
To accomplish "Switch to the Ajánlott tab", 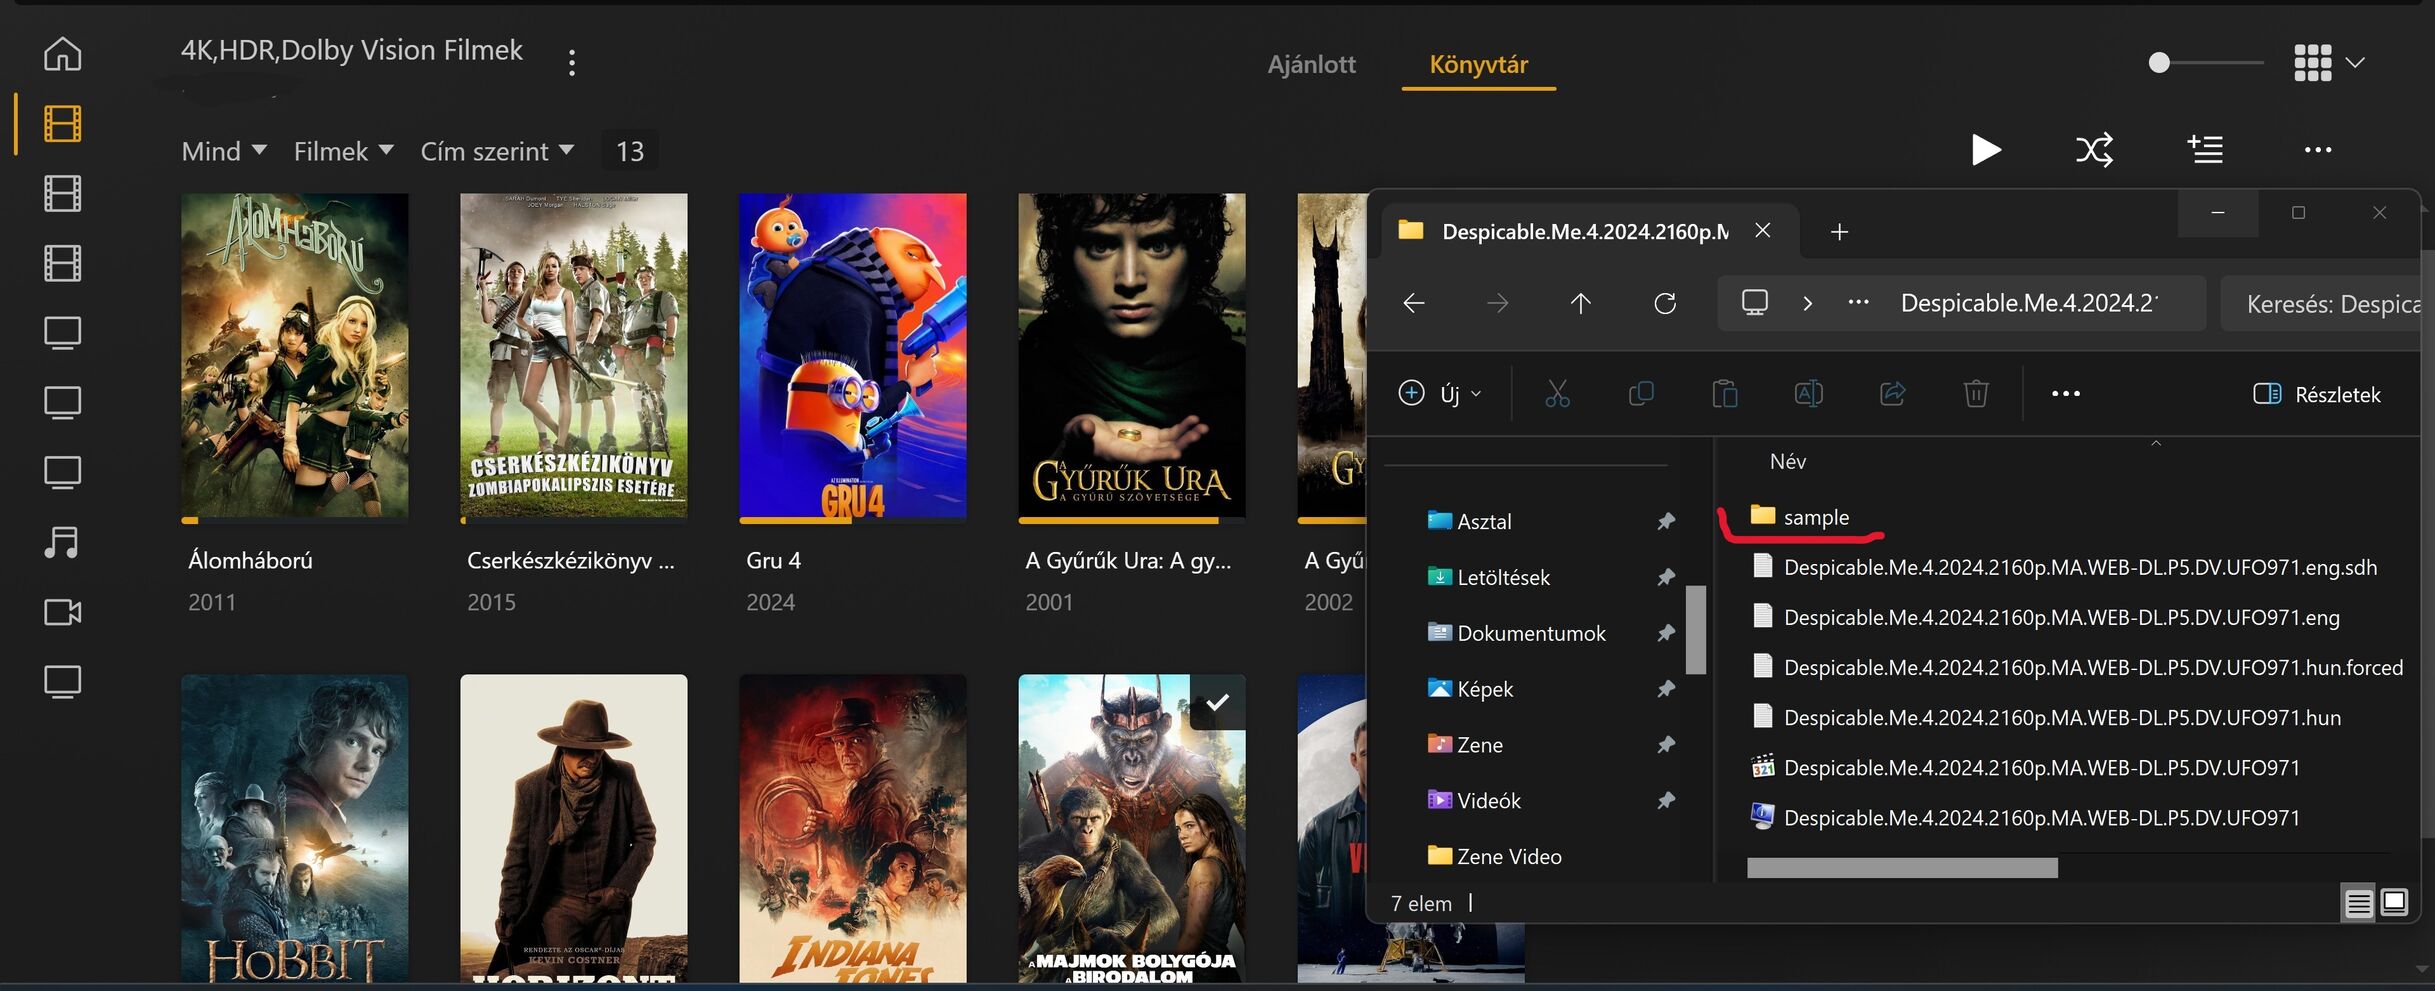I will 1311,64.
